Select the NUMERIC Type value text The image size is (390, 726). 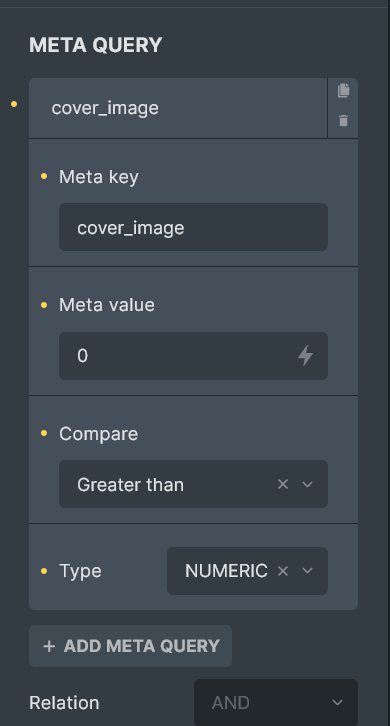tap(226, 571)
